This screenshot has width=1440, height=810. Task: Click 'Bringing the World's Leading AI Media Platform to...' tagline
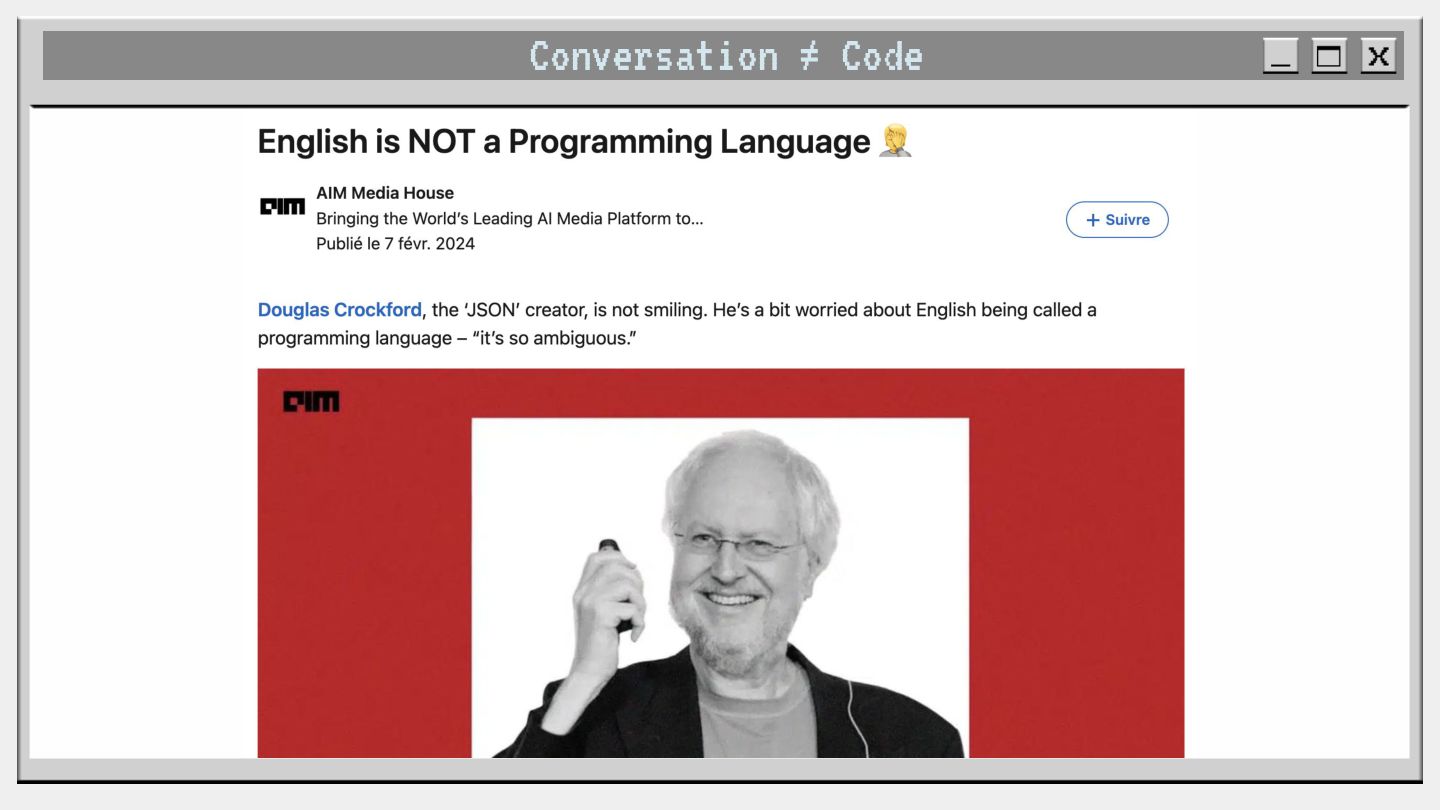pyautogui.click(x=510, y=219)
